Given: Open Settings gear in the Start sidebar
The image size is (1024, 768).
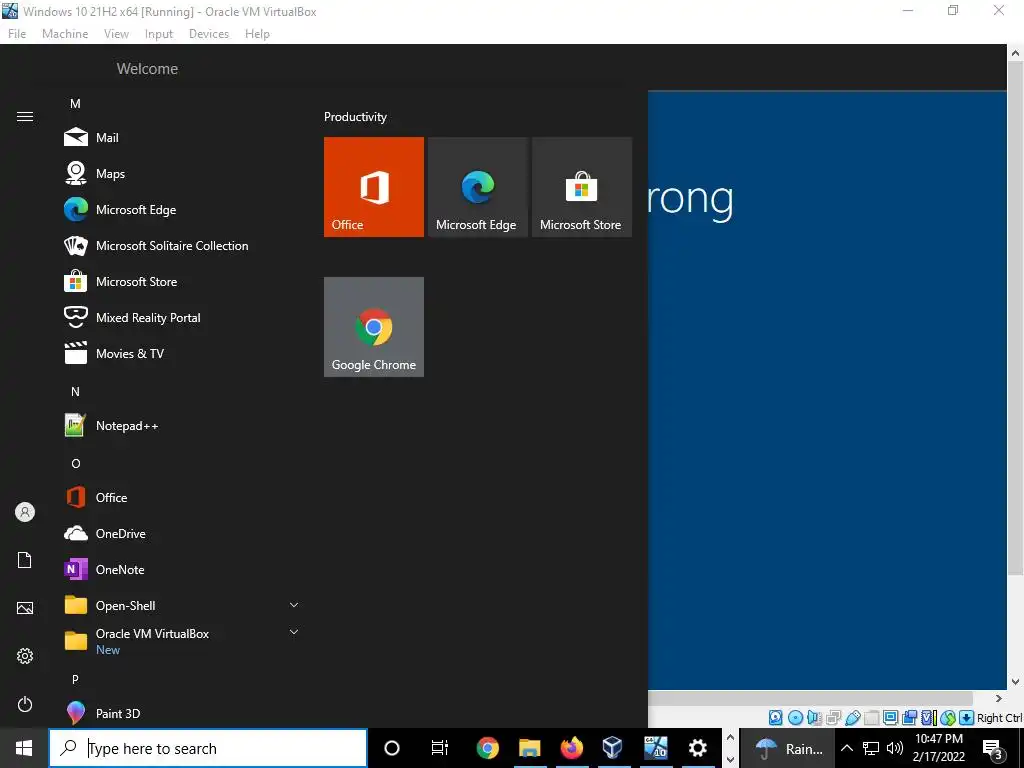Looking at the screenshot, I should (x=25, y=656).
